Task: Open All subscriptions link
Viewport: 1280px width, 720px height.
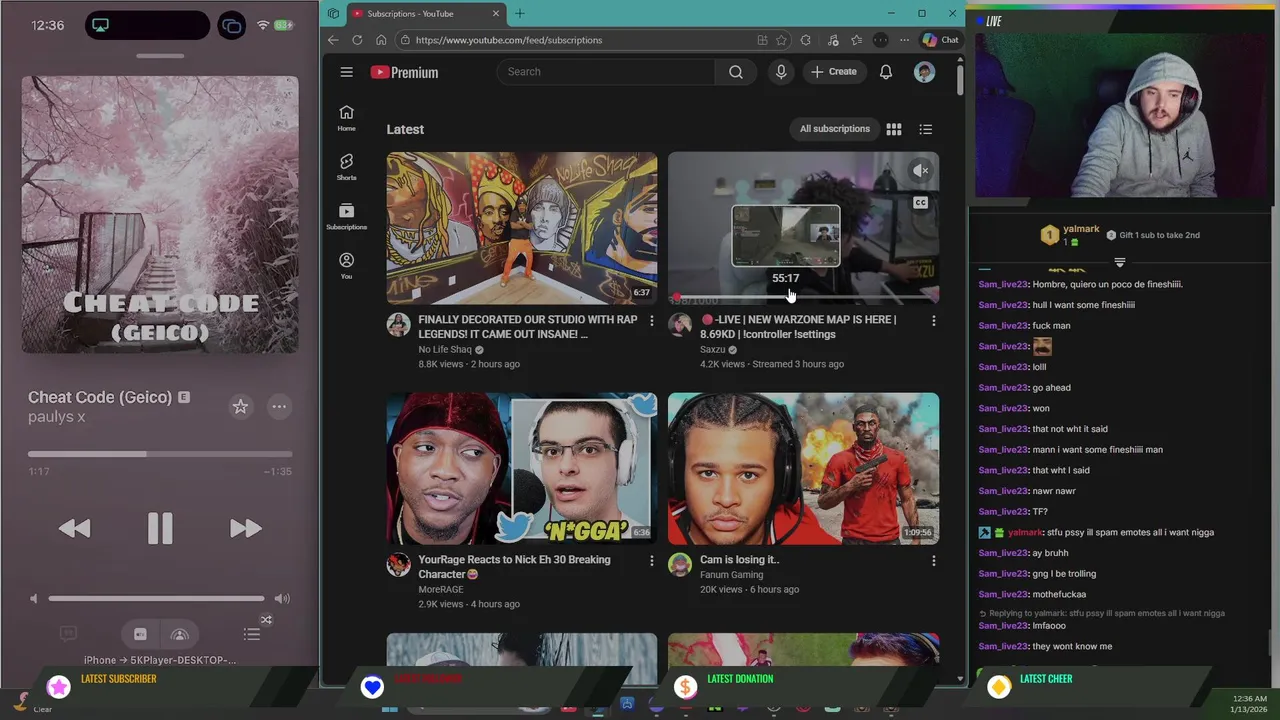Action: pos(835,129)
